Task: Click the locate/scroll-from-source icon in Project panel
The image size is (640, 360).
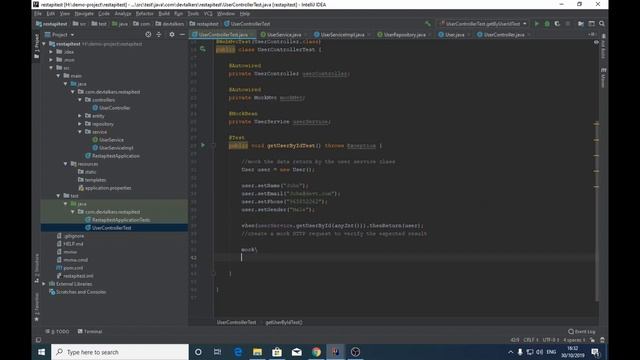Action: [148, 35]
